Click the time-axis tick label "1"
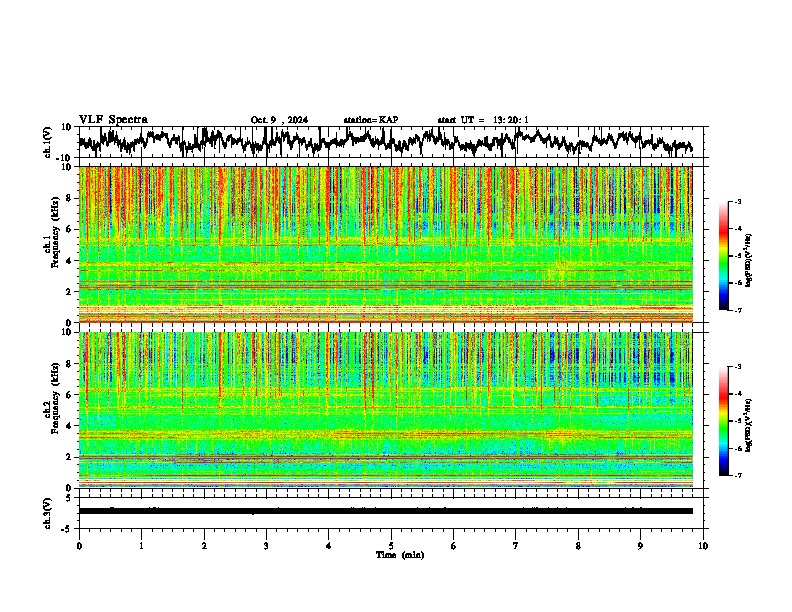The width and height of the screenshot is (792, 612). pyautogui.click(x=141, y=546)
